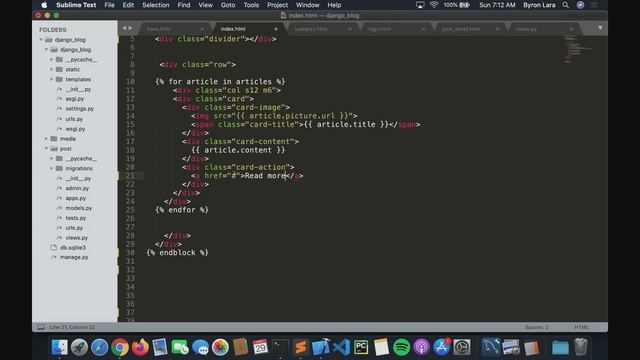
Task: Open Siri from the menu bar
Action: pyautogui.click(x=580, y=5)
